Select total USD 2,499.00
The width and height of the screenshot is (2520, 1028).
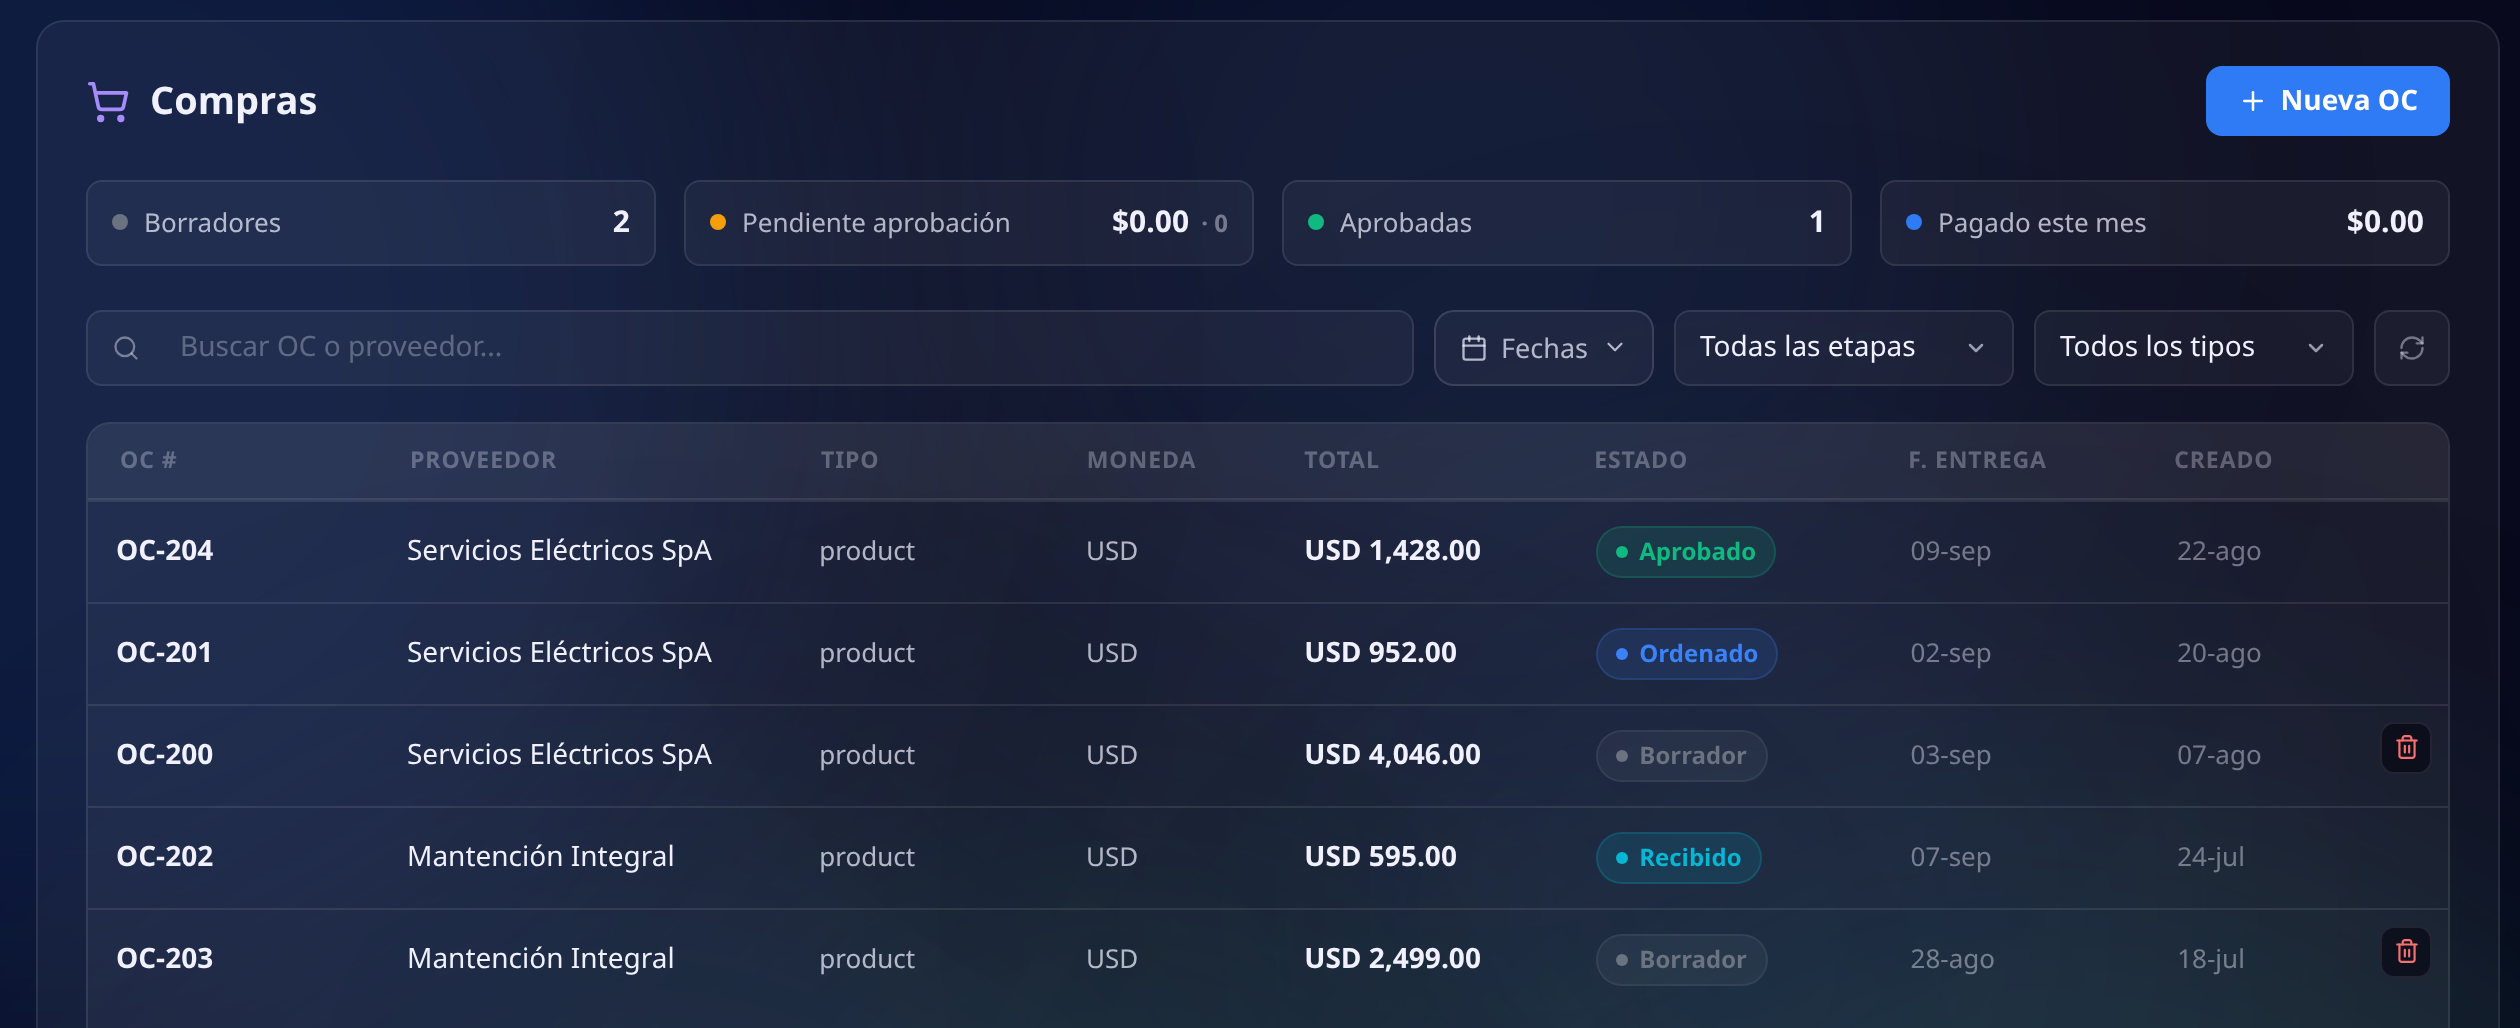[1392, 959]
